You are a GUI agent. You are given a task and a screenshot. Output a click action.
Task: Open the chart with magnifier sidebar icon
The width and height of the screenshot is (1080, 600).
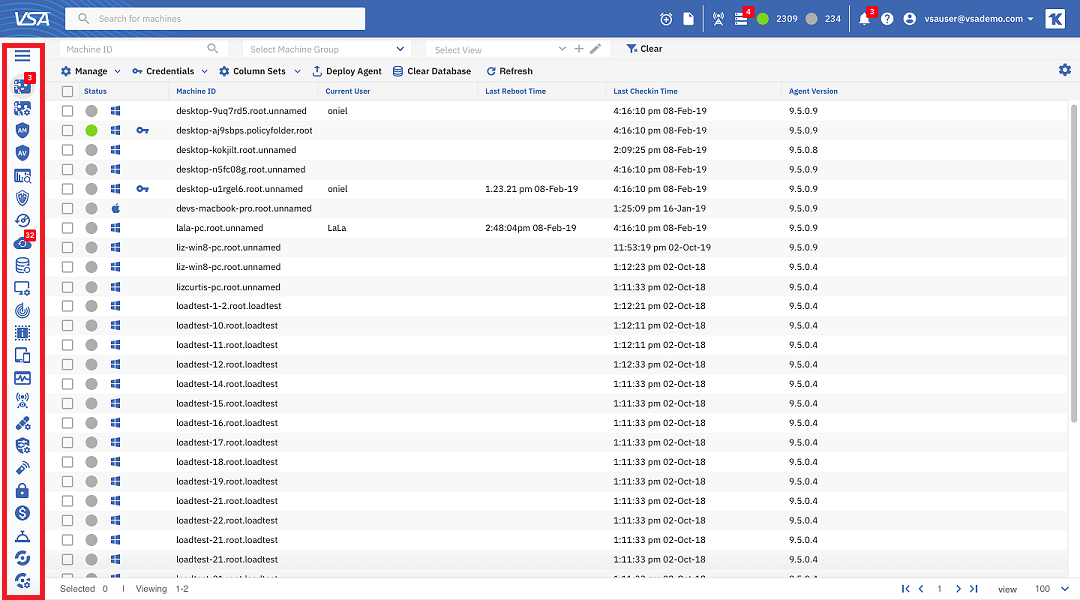click(x=22, y=176)
